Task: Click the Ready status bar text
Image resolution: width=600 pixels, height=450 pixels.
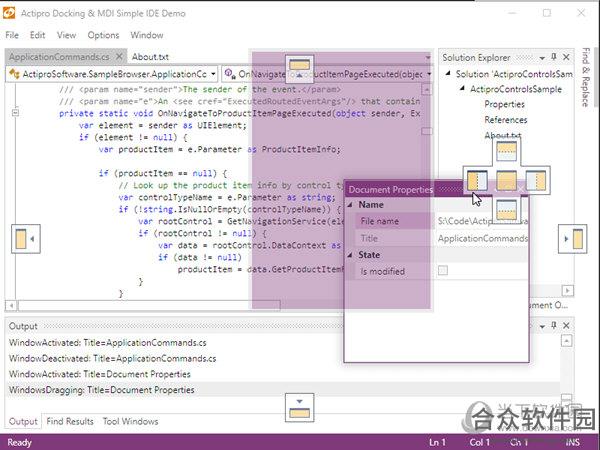Action: pyautogui.click(x=19, y=442)
